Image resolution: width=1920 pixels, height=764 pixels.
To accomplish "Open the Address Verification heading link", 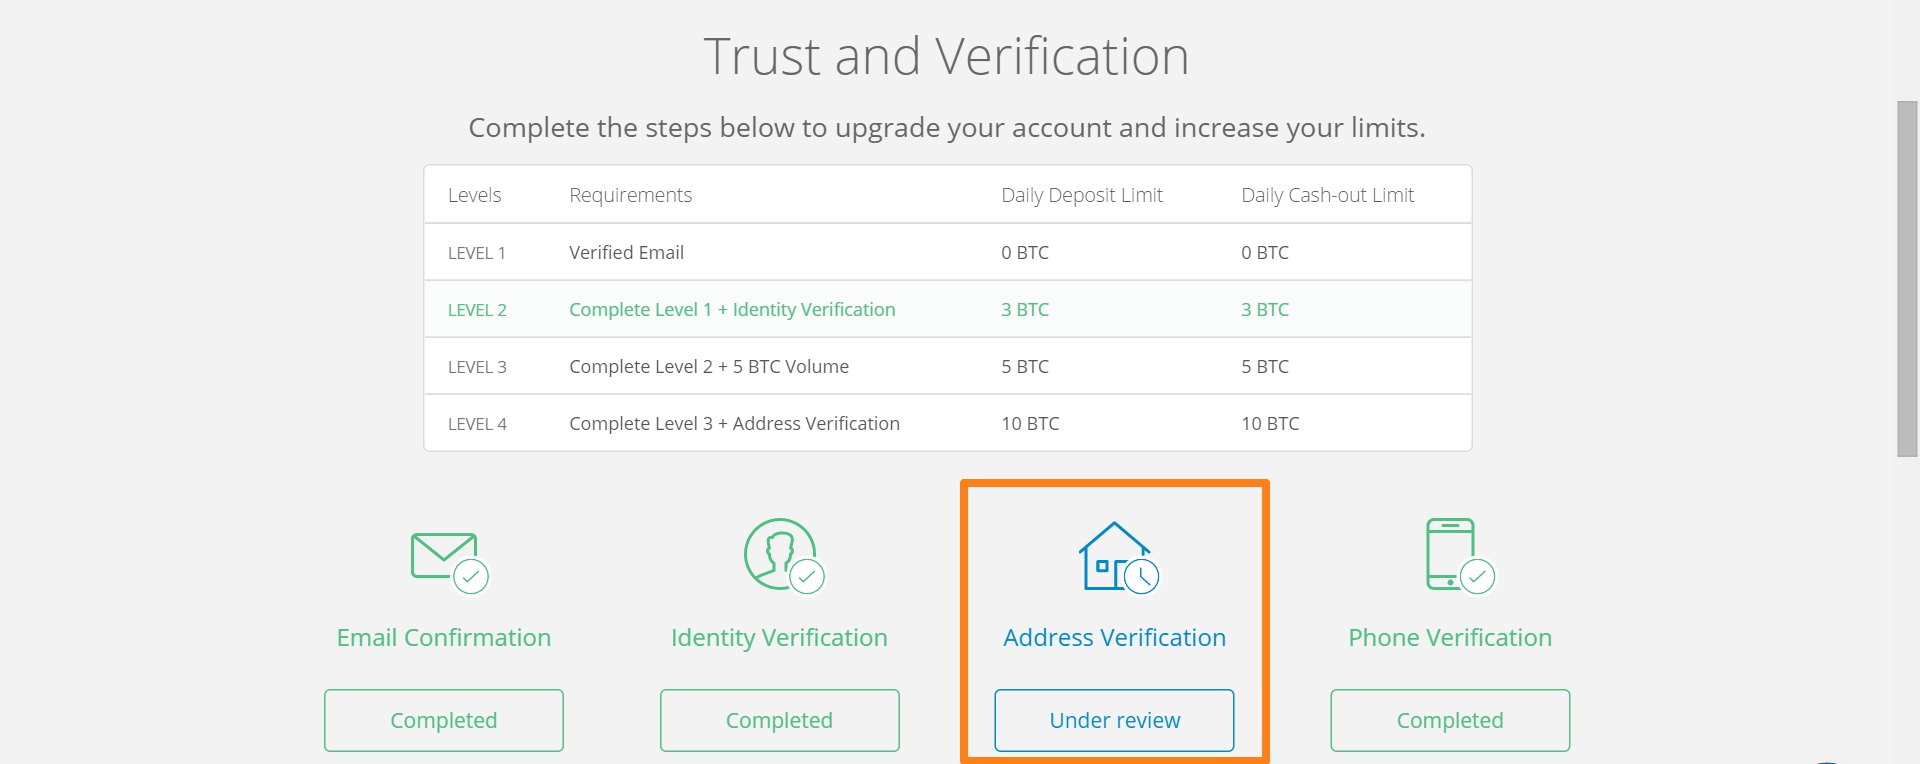I will pos(1114,638).
